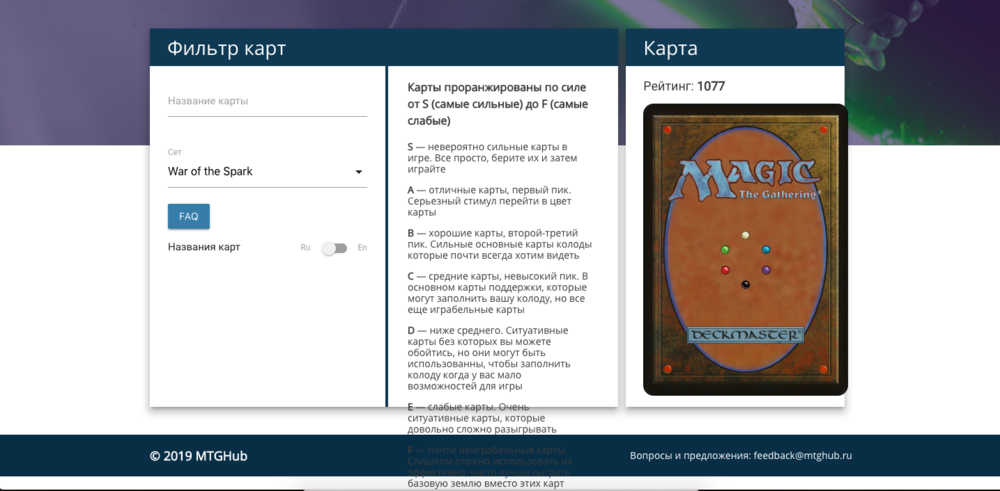Toggle the card names language switch
Image resolution: width=1000 pixels, height=491 pixels.
click(334, 247)
